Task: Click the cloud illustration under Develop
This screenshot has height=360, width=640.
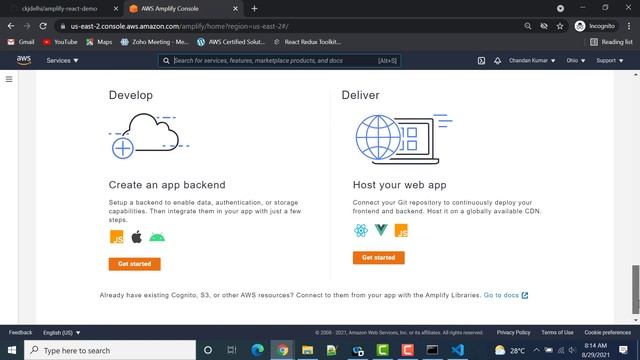Action: (x=149, y=136)
